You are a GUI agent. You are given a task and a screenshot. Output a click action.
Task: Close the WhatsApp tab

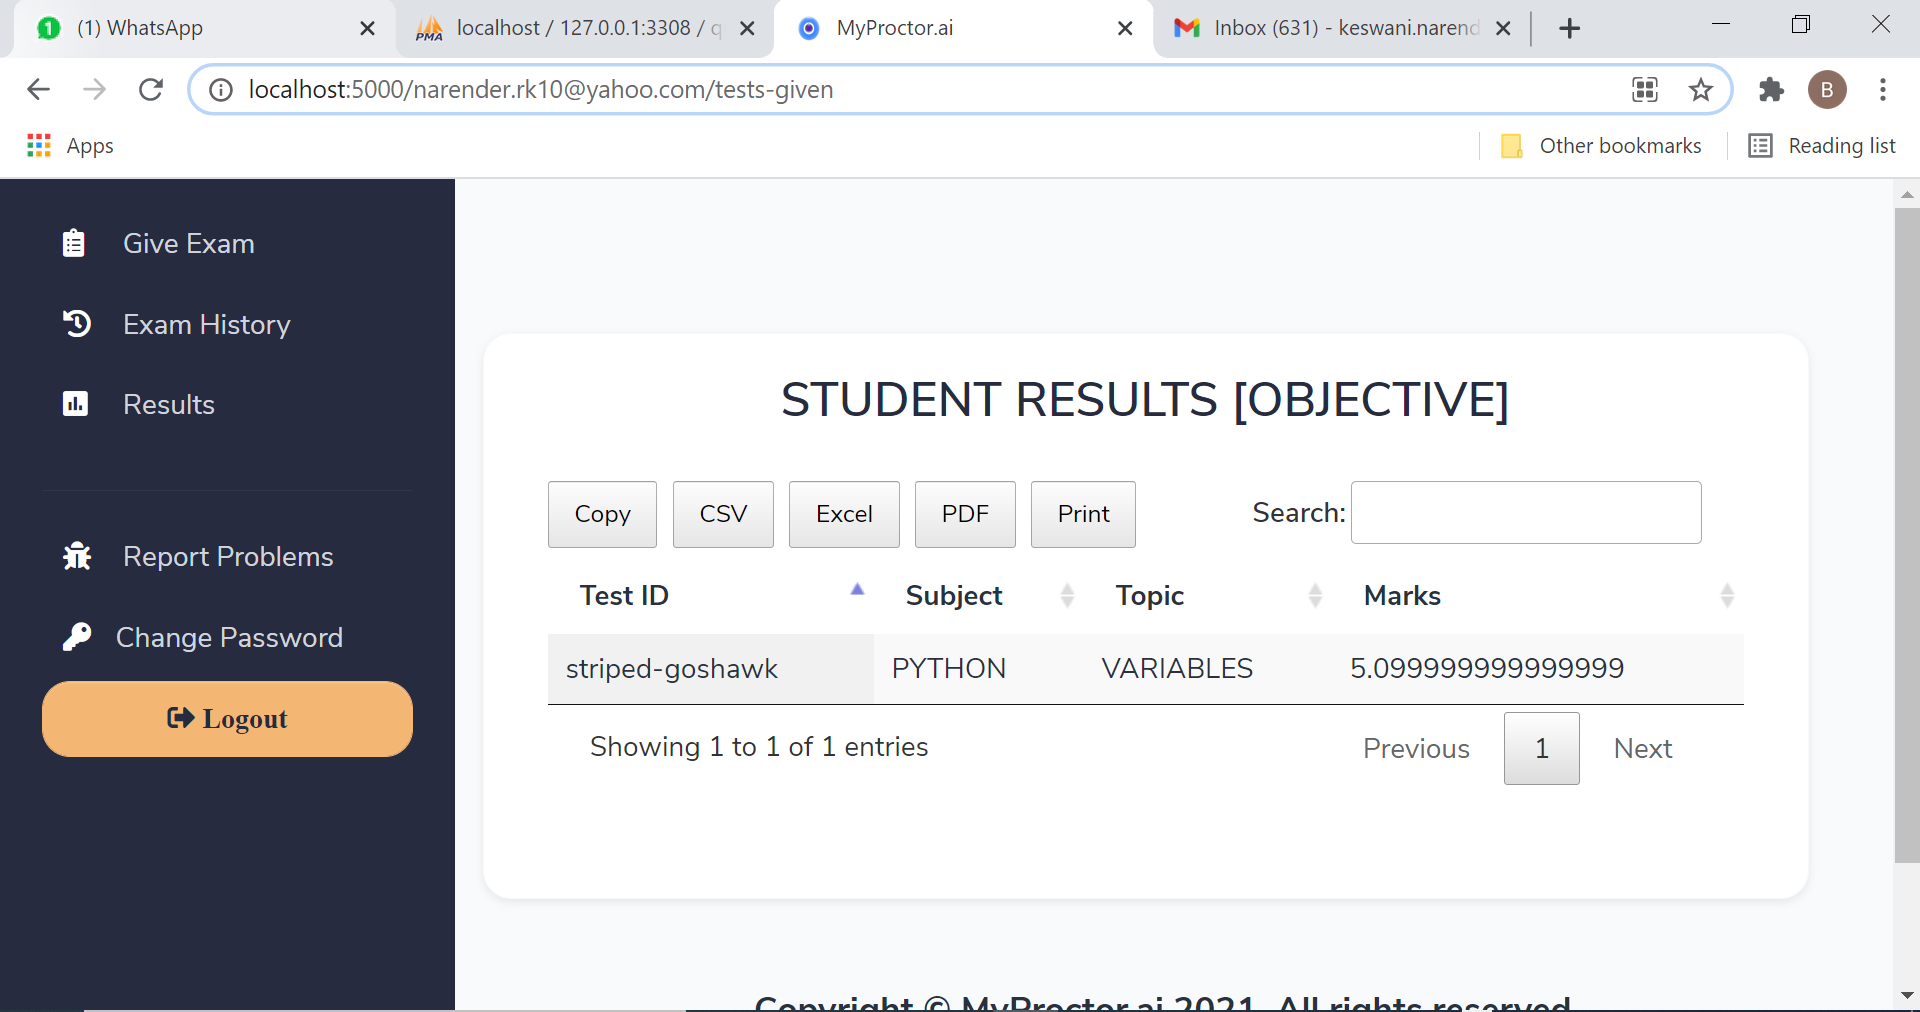click(367, 28)
